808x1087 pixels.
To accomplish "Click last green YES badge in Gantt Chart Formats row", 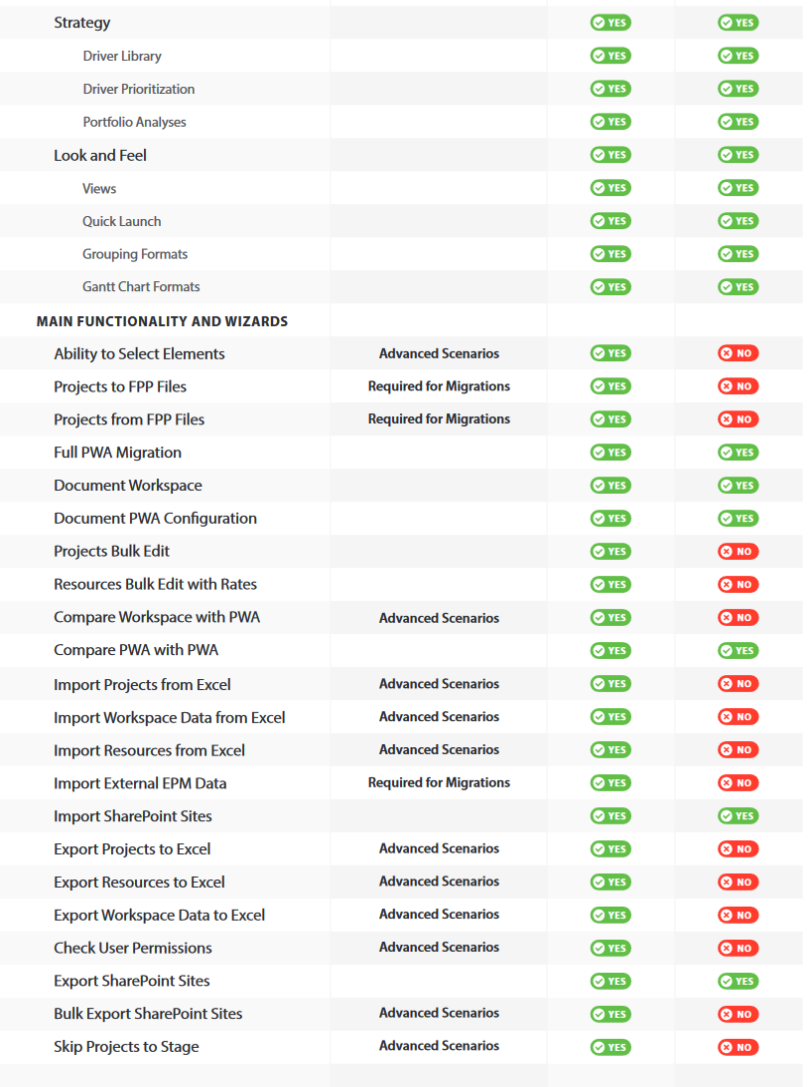I will (738, 286).
